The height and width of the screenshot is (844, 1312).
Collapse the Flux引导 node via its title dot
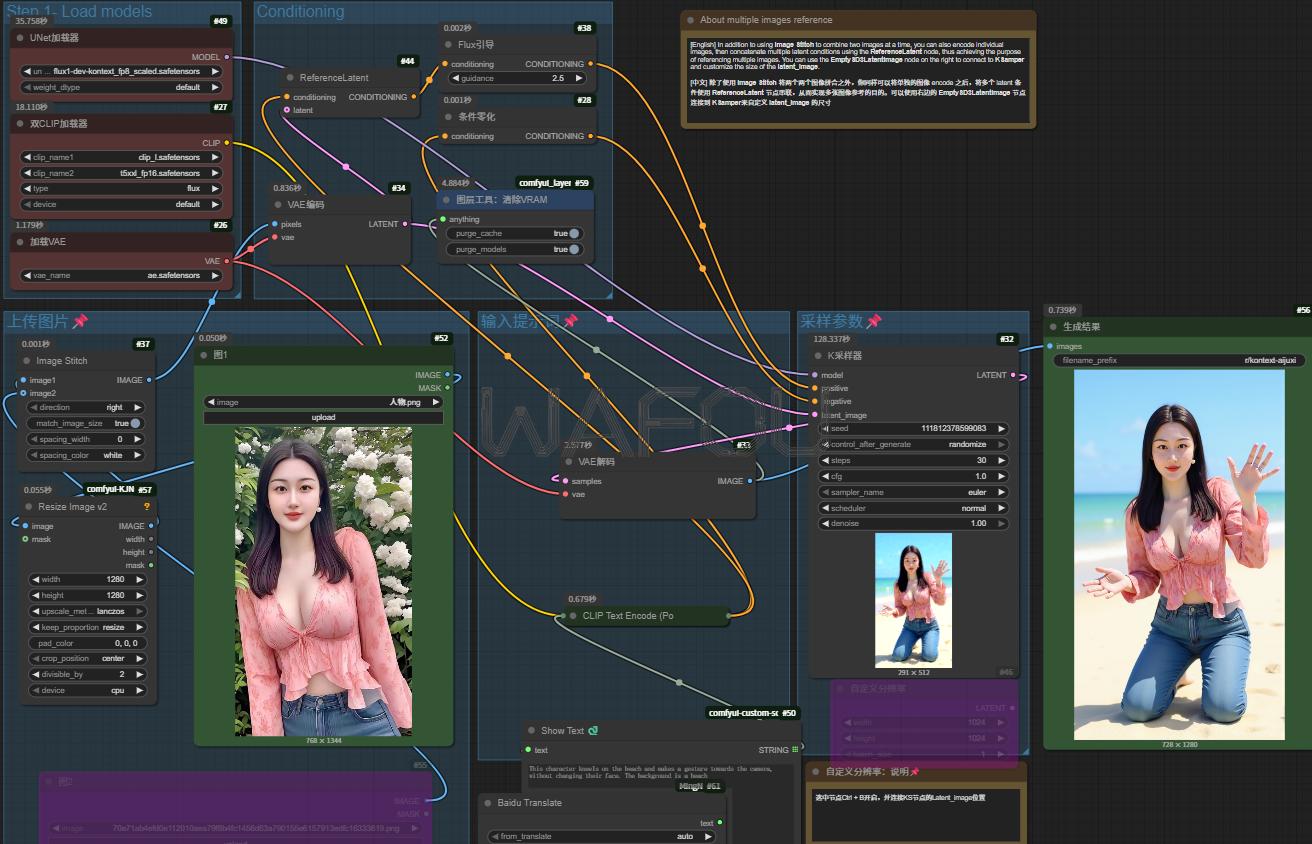[447, 44]
